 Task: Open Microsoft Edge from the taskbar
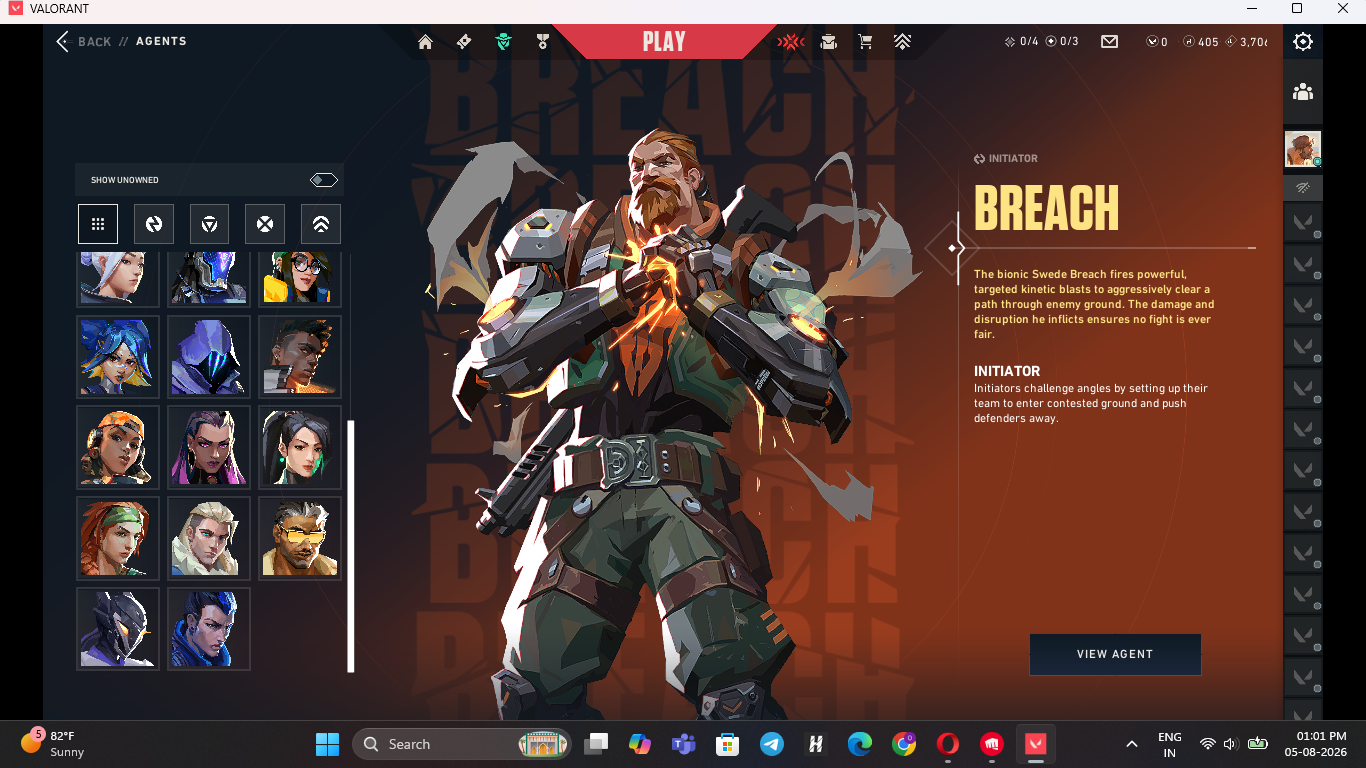tap(859, 744)
